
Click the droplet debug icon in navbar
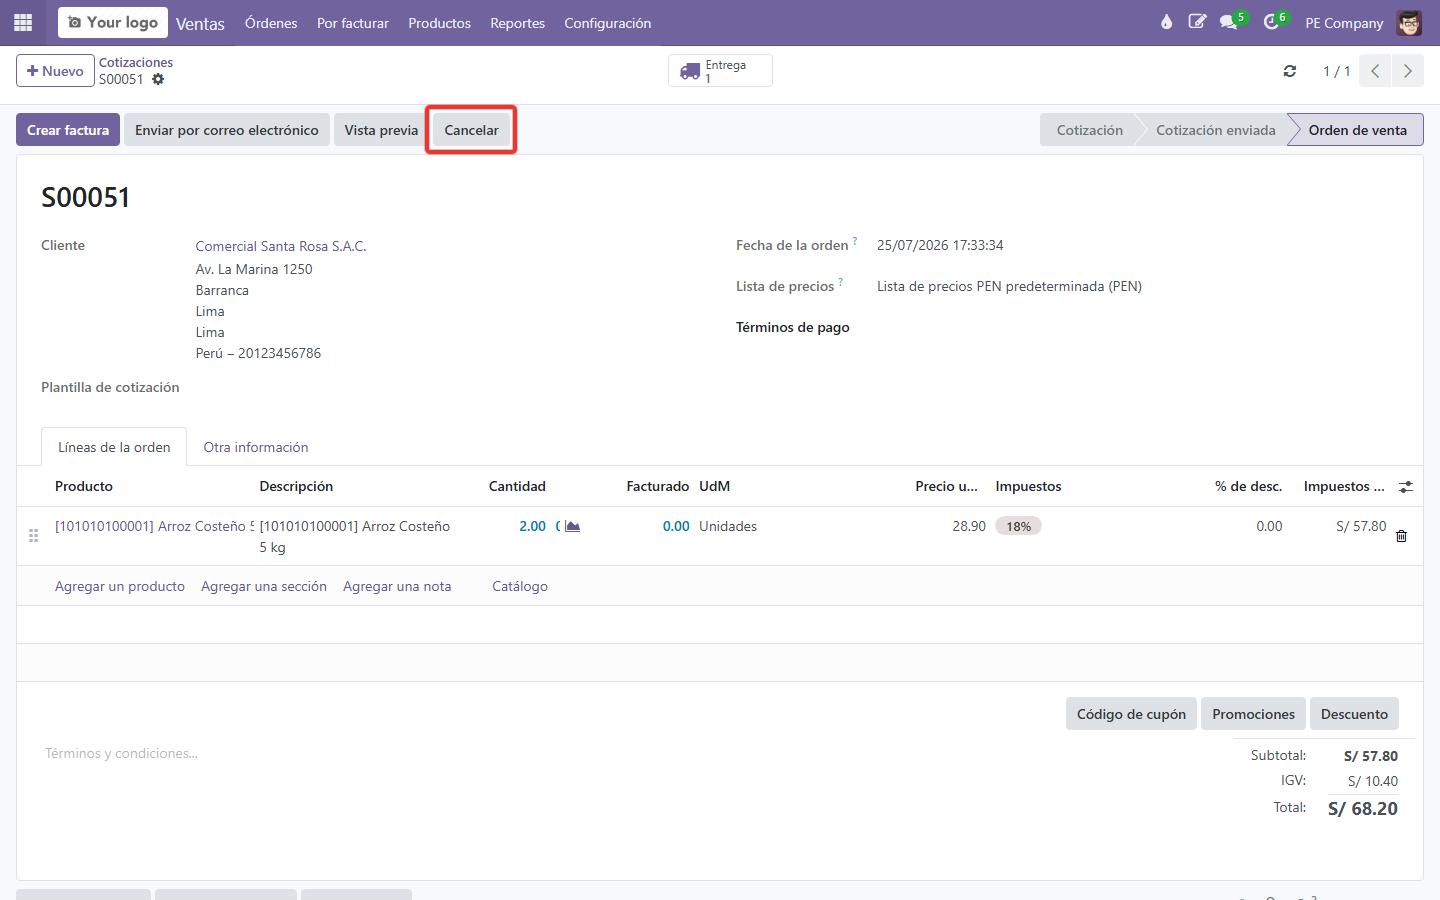[x=1166, y=22]
